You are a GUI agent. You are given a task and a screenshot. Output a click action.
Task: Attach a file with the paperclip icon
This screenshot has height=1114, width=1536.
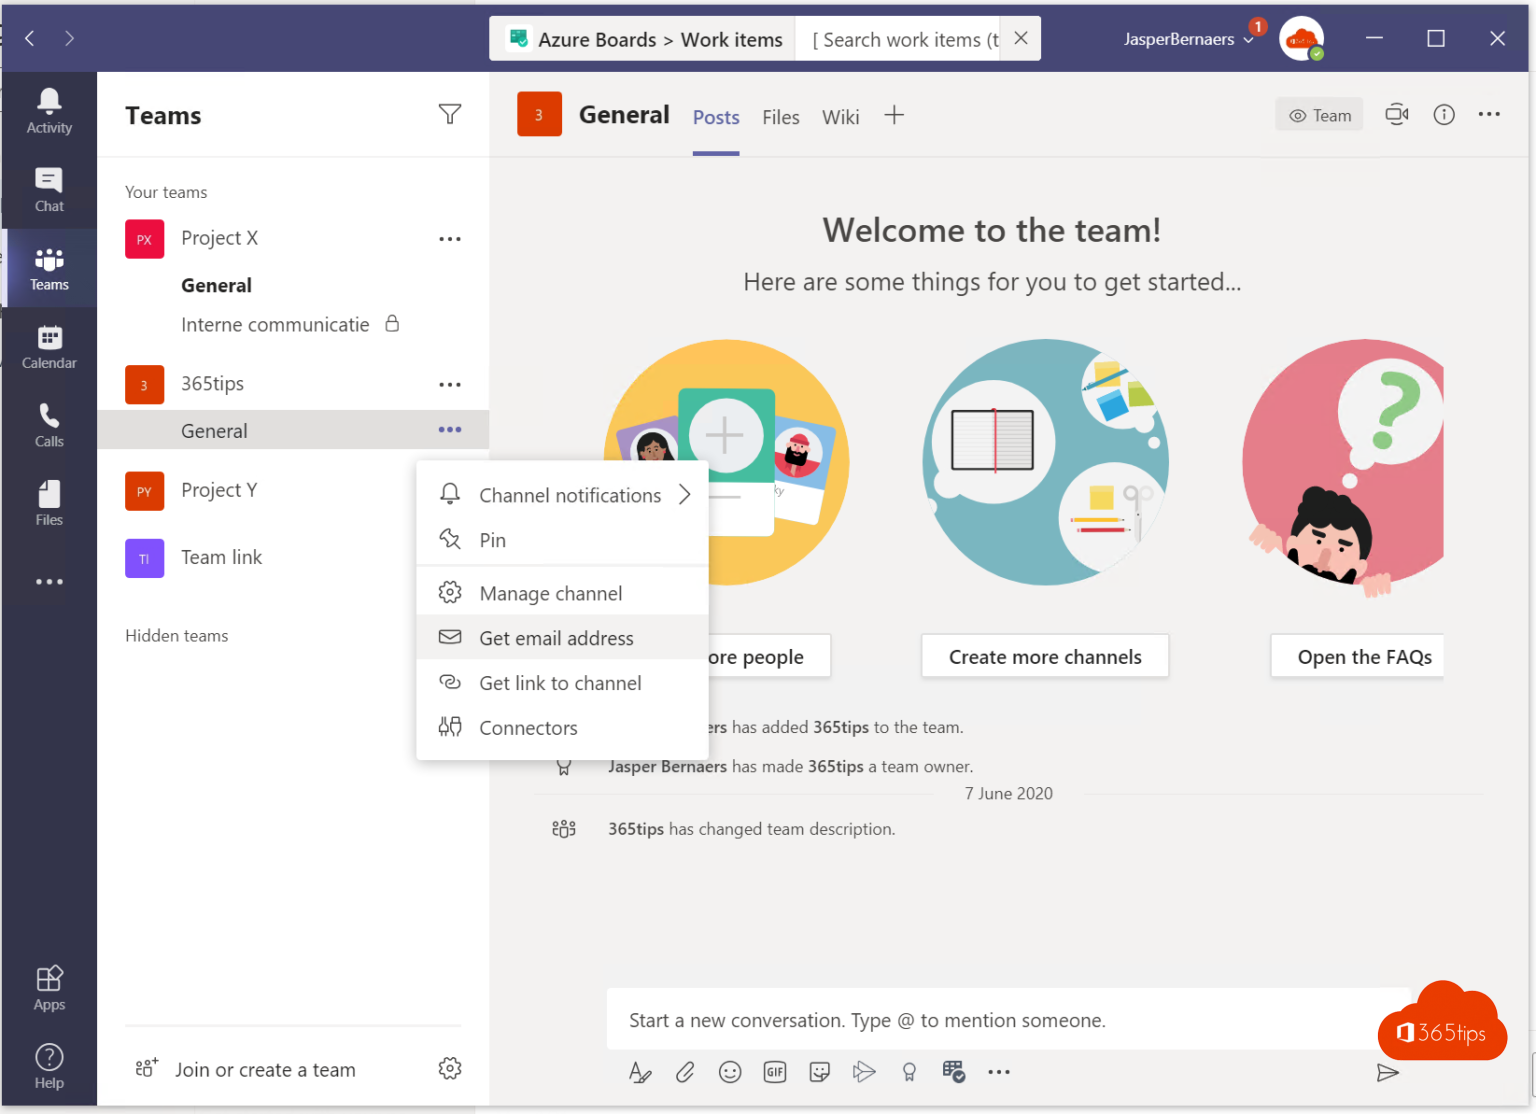click(x=684, y=1071)
